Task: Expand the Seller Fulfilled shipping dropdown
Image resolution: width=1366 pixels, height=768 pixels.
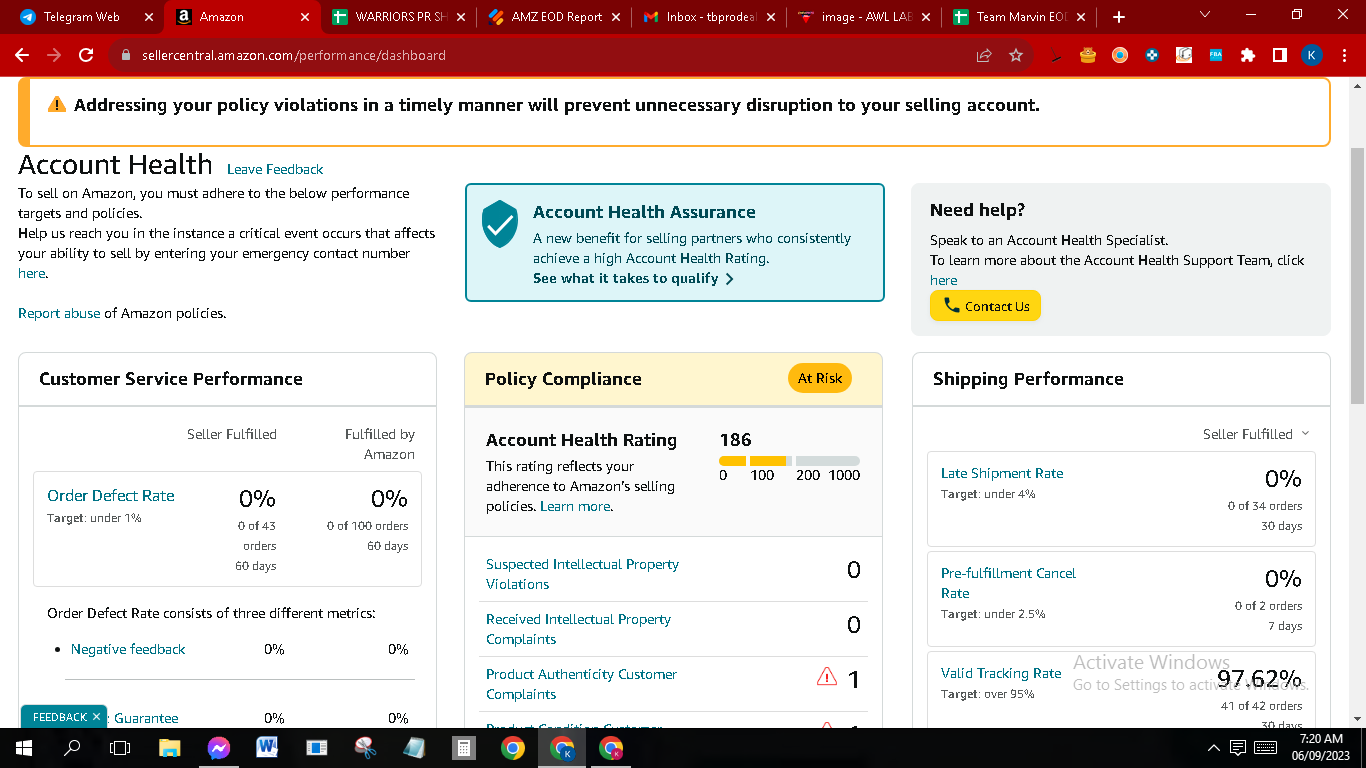Action: 1255,435
